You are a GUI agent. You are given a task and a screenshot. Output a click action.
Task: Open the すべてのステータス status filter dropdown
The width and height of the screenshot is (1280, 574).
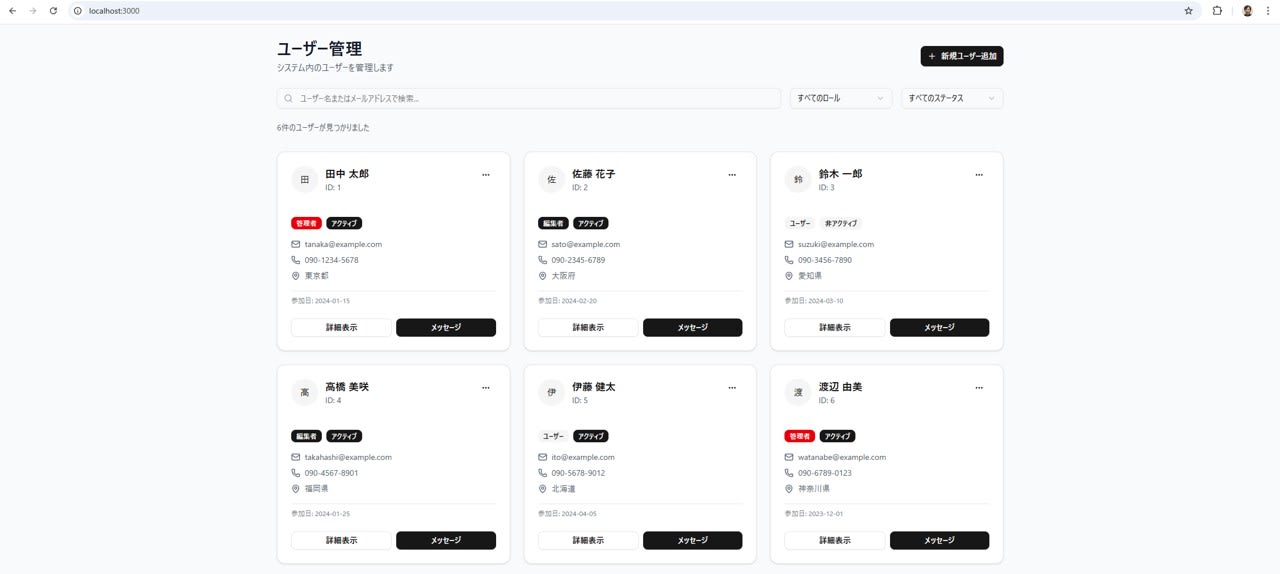tap(952, 98)
